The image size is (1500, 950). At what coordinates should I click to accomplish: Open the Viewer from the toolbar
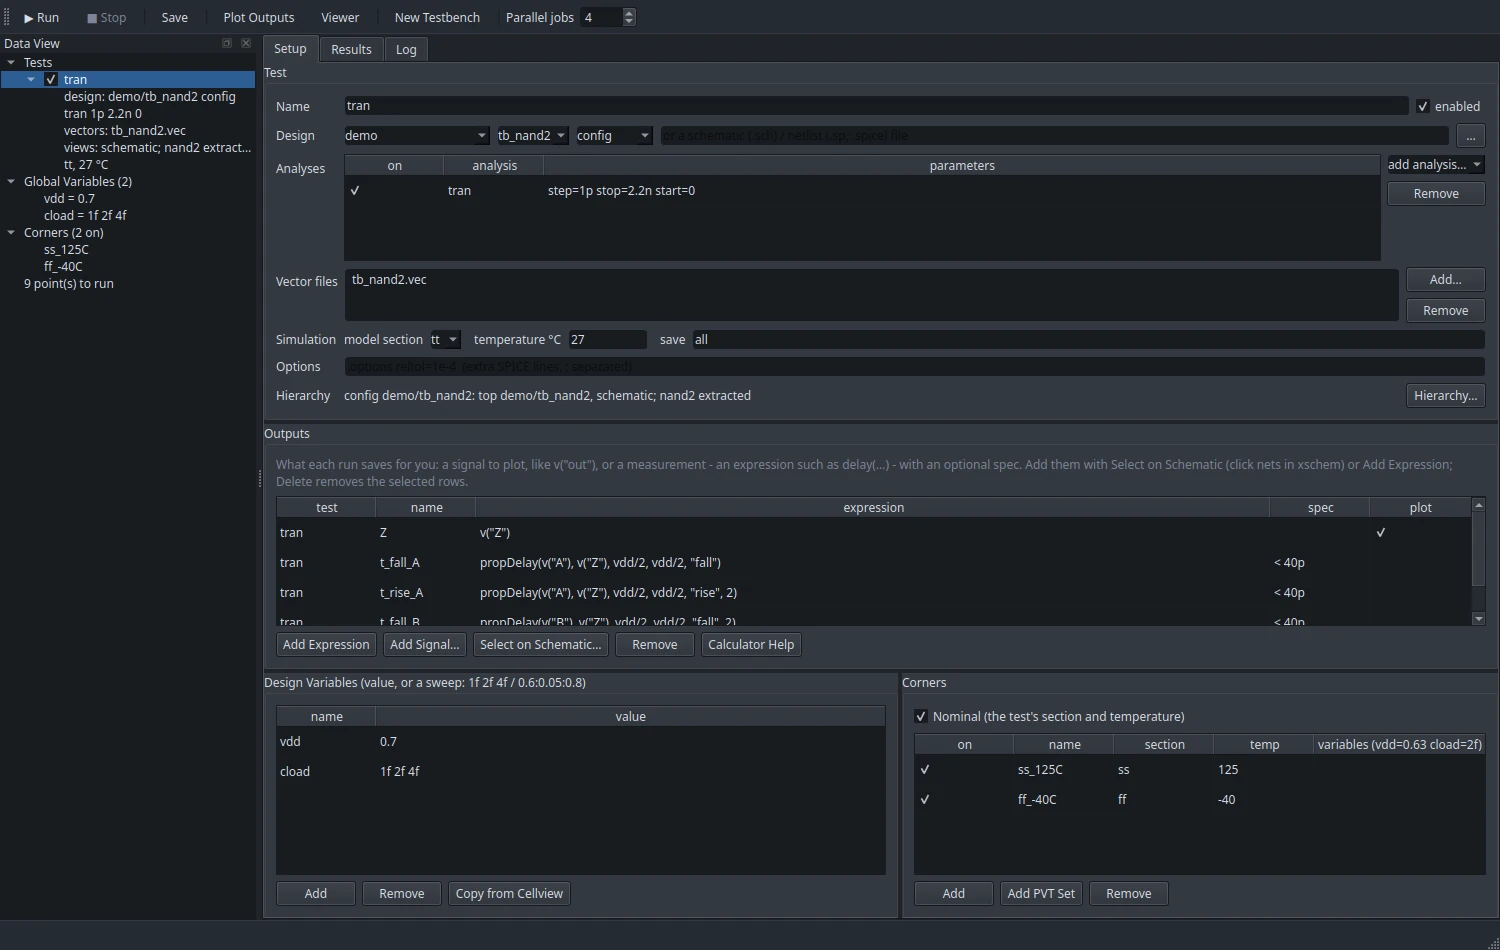(340, 18)
